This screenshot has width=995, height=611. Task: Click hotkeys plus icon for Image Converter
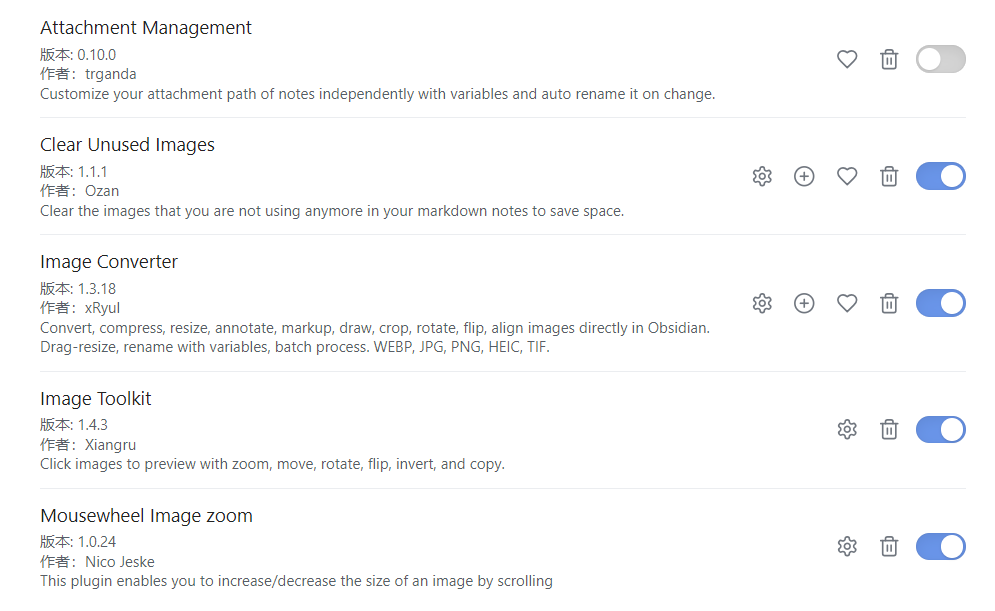click(804, 303)
